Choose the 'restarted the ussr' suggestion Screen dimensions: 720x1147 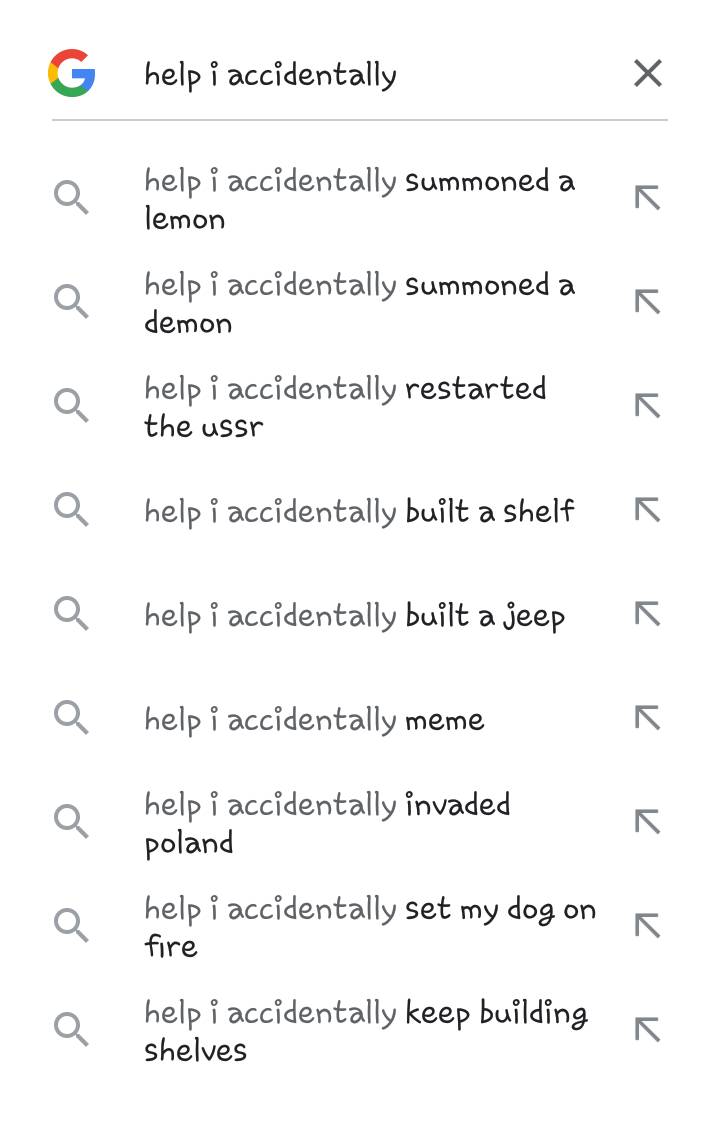click(x=345, y=406)
